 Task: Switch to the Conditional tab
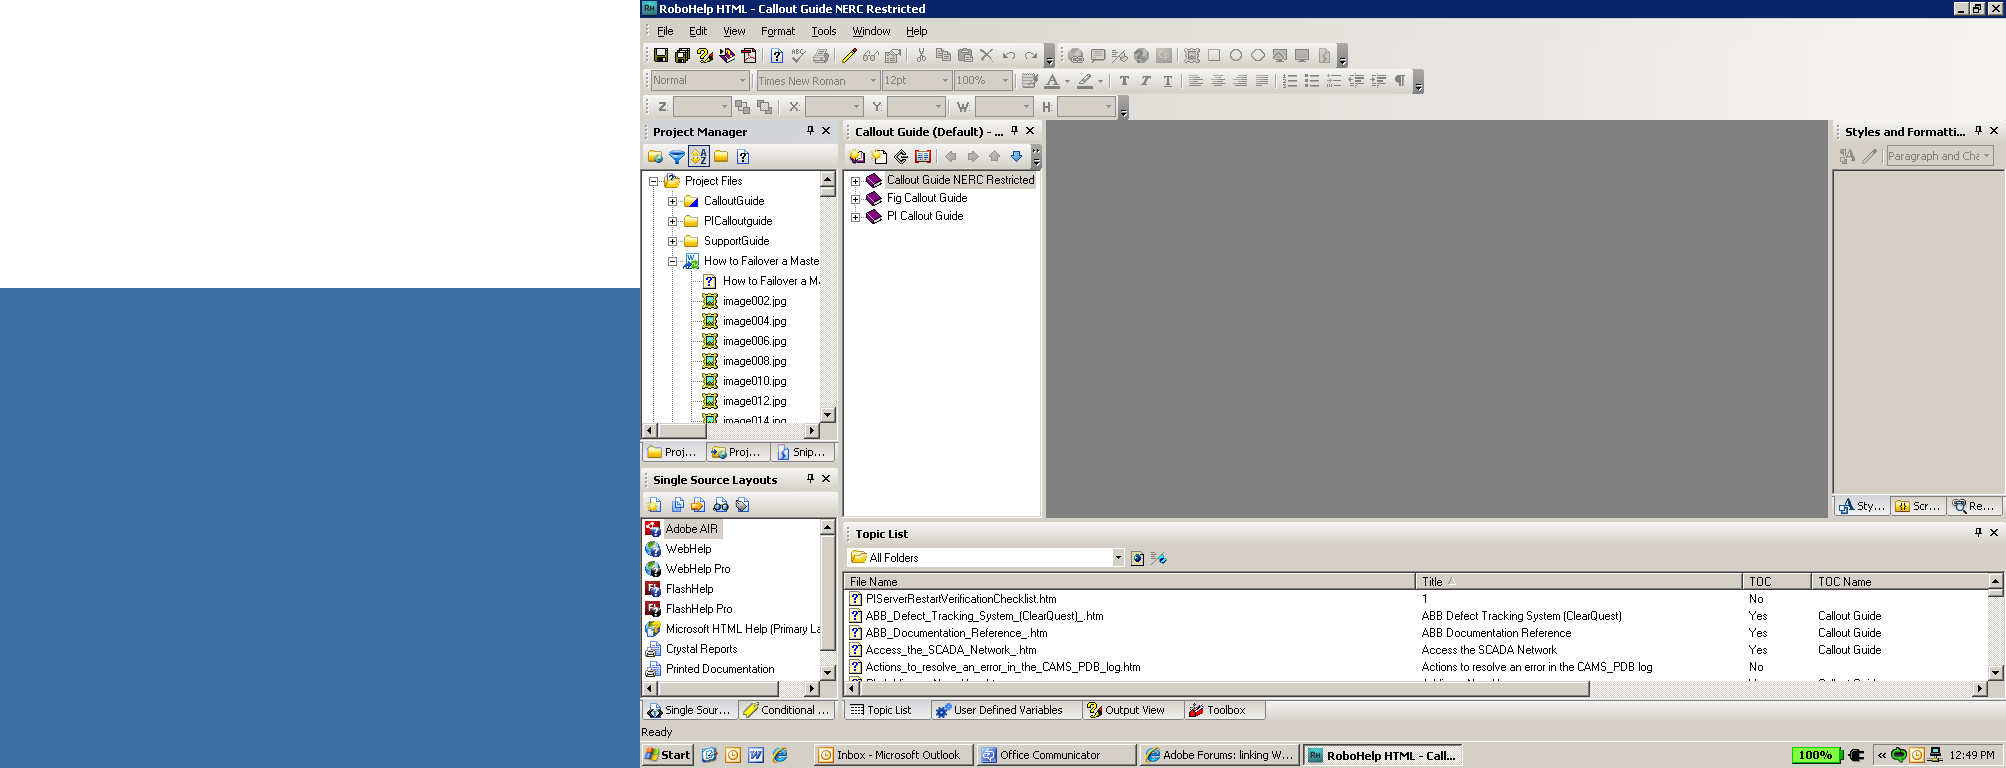pyautogui.click(x=787, y=710)
